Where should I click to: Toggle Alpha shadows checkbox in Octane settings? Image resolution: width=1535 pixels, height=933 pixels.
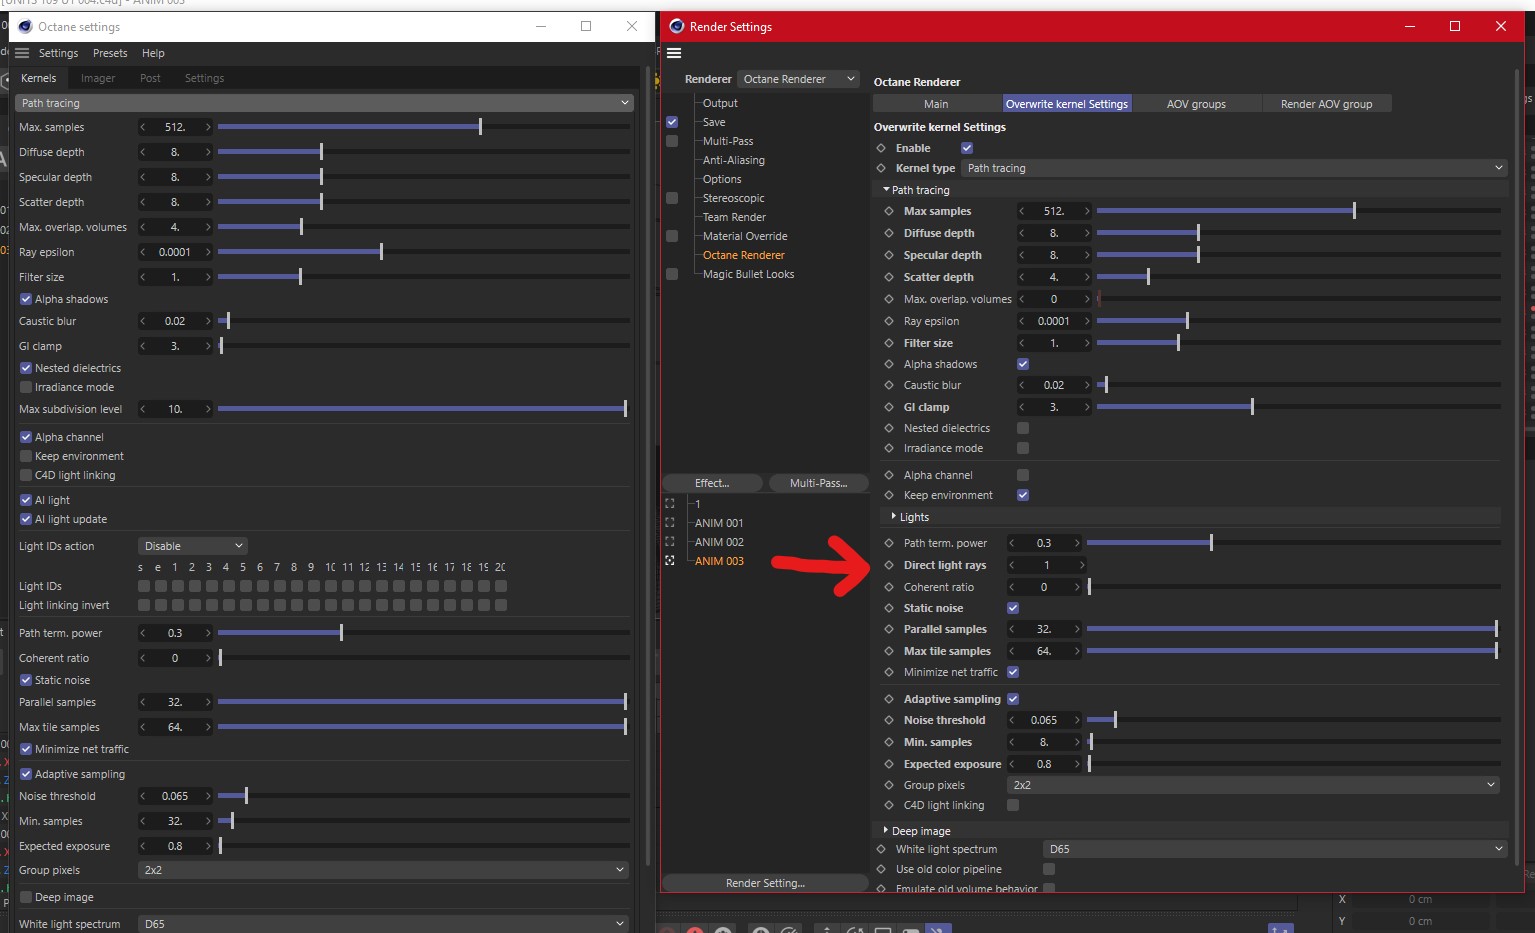pyautogui.click(x=26, y=299)
